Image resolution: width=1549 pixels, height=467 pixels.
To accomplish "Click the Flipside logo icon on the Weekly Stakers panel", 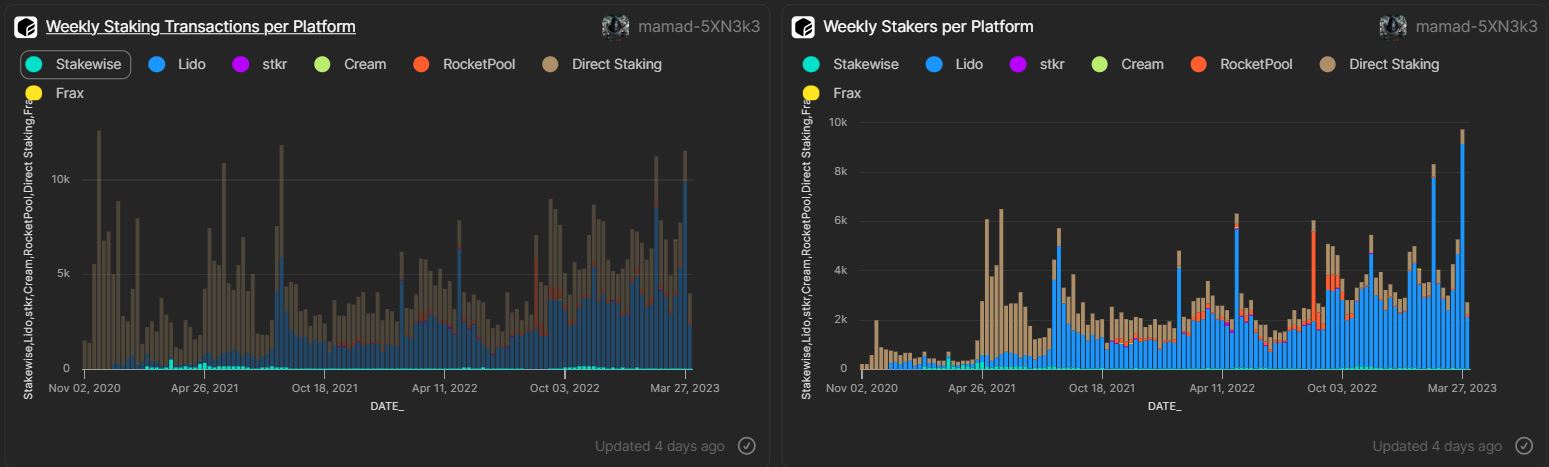I will [x=803, y=27].
